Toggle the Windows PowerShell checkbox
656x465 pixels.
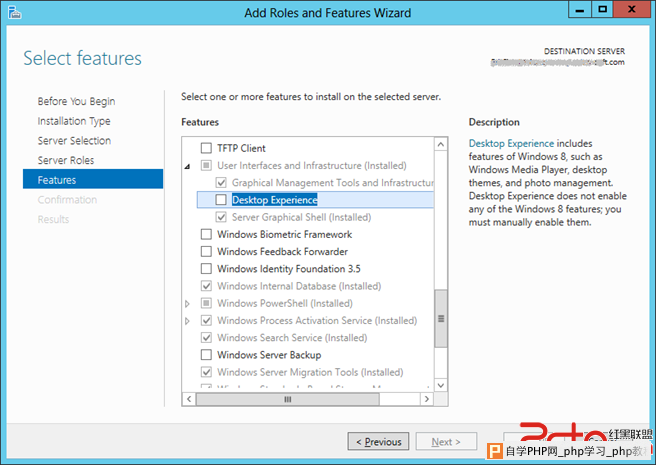click(x=206, y=303)
